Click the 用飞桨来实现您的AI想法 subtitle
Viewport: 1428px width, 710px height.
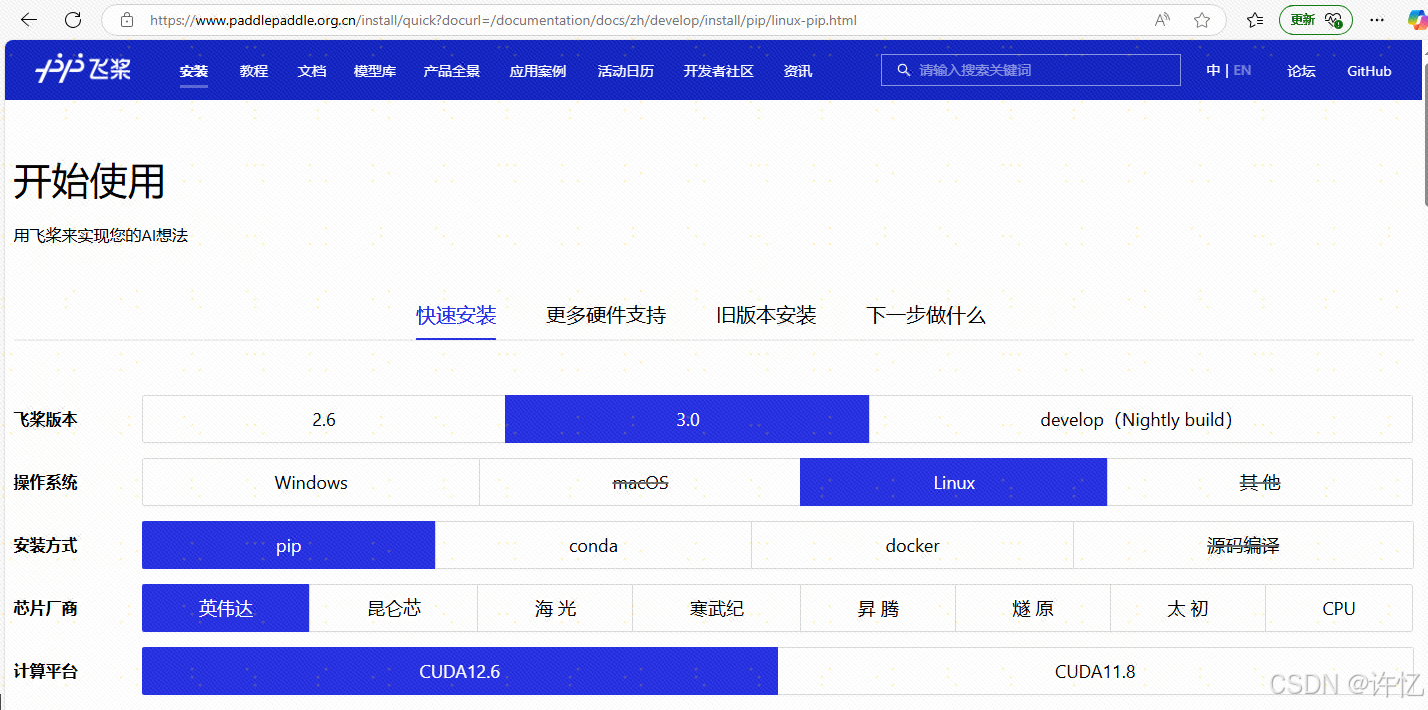pyautogui.click(x=101, y=236)
